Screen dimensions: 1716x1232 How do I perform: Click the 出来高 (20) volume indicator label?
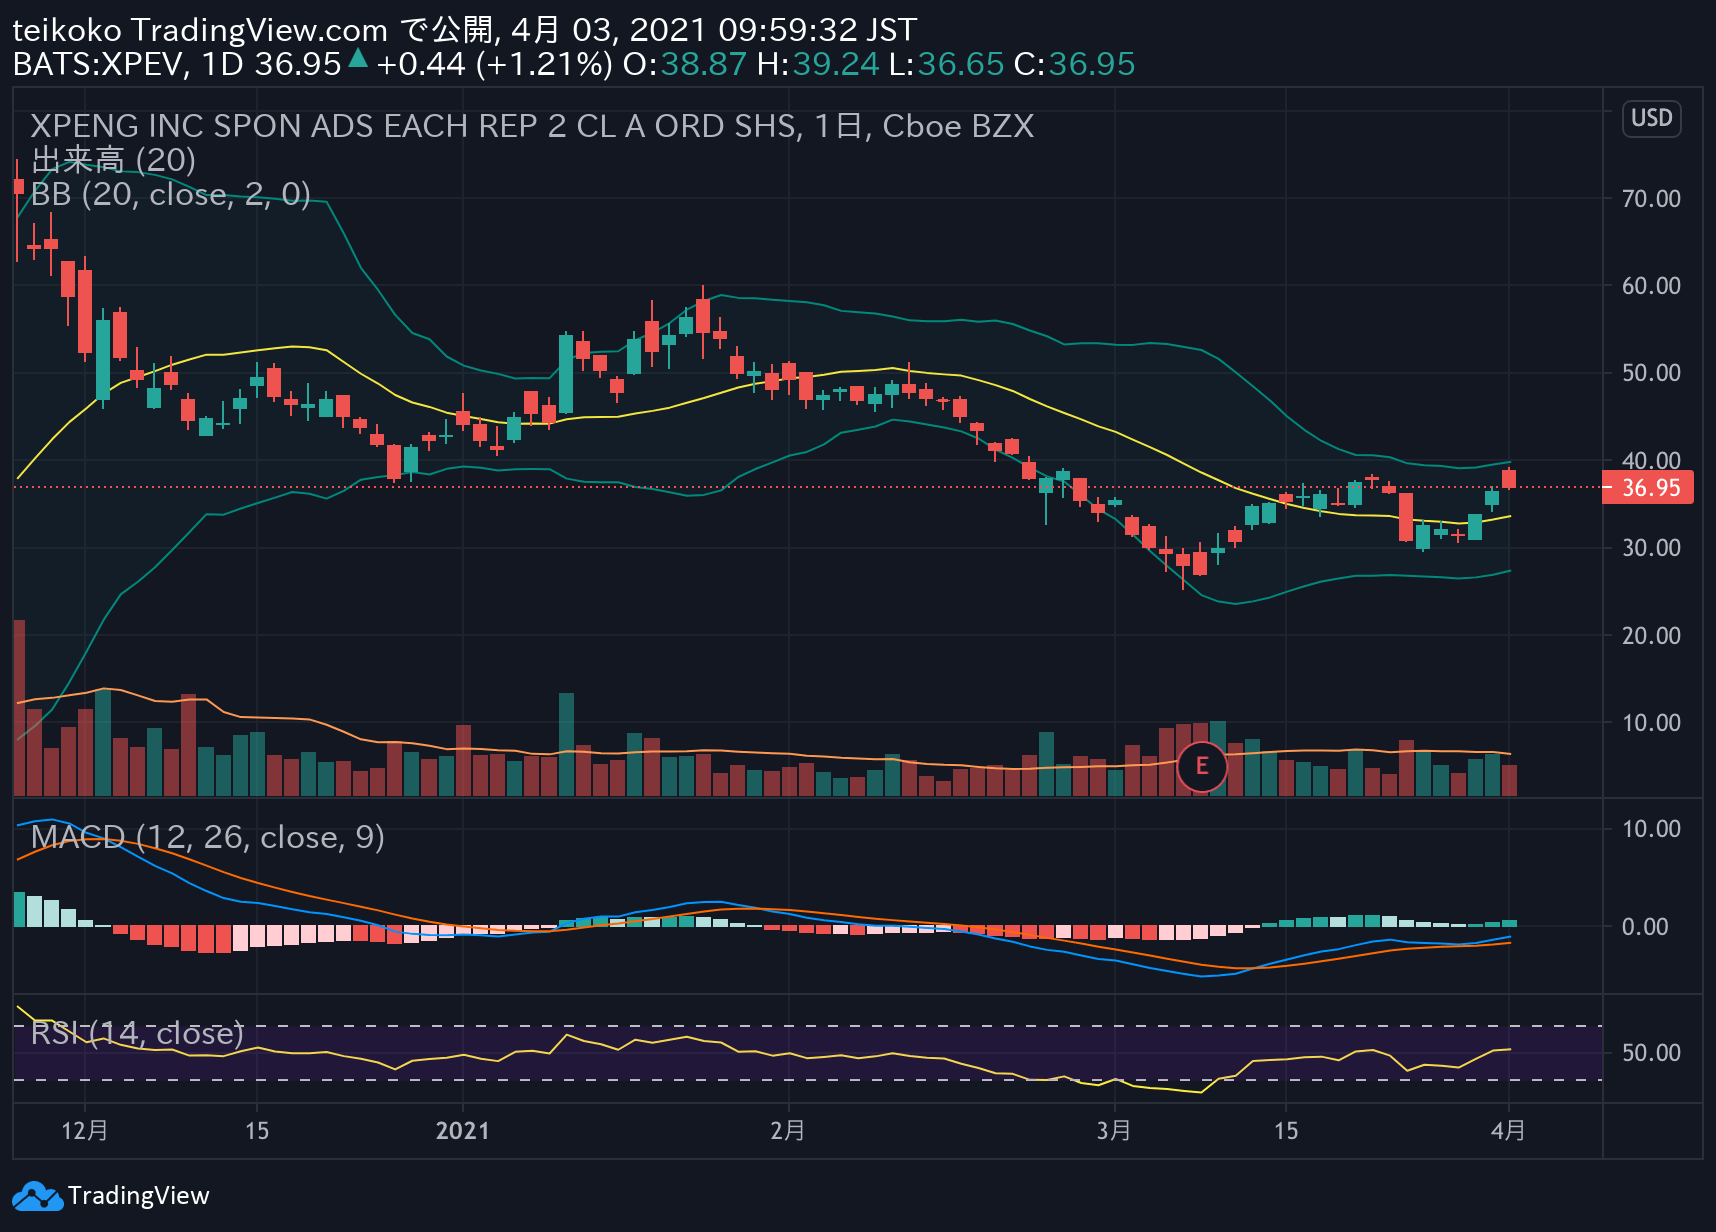(113, 160)
